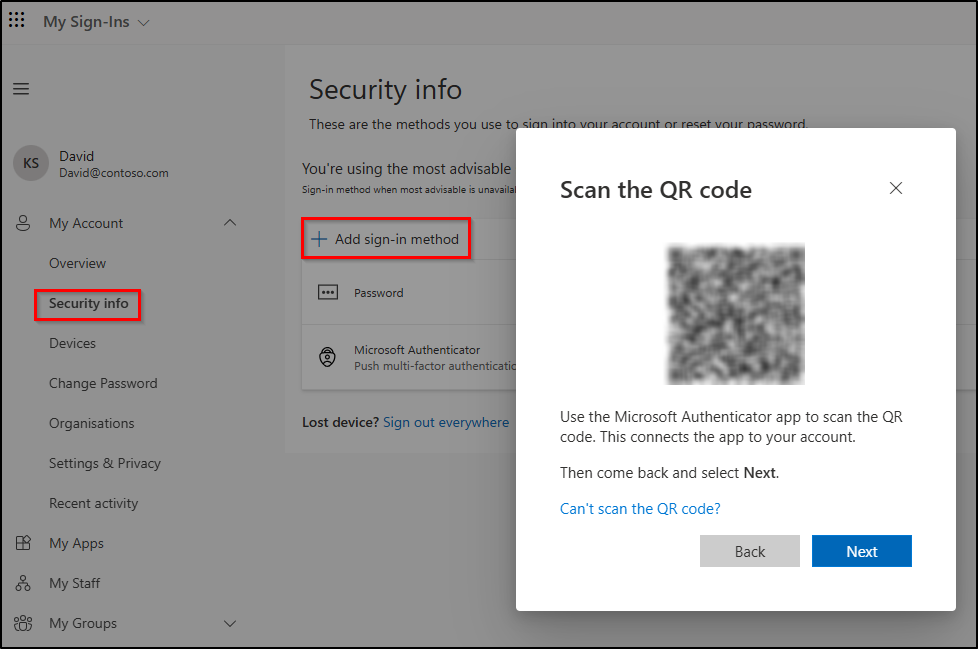Click the My Account person icon
Screen dimensions: 978x649
[23, 223]
